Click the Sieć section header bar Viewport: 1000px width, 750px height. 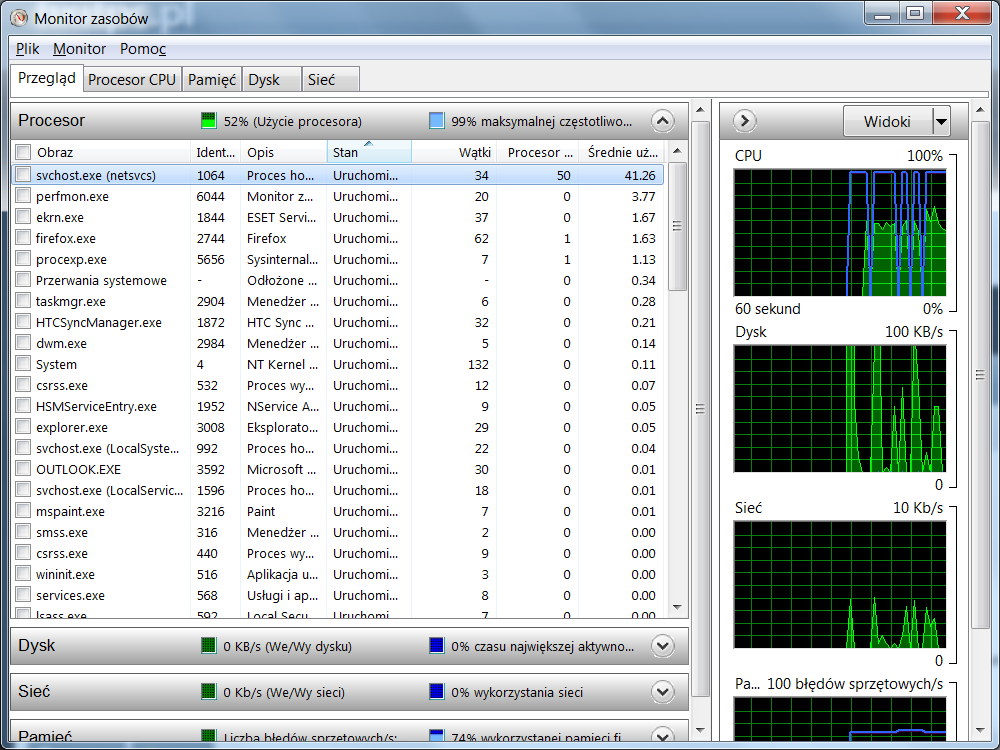tap(349, 691)
